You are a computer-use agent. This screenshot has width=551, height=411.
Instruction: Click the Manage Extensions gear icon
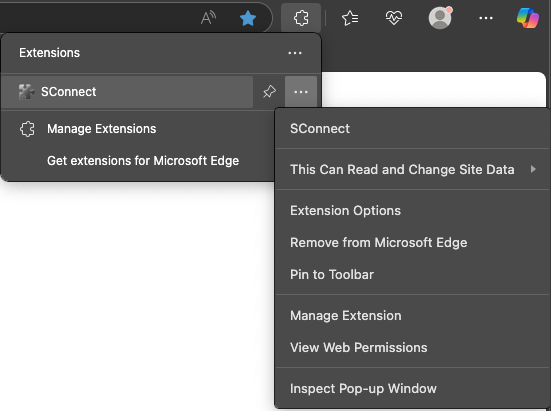point(27,129)
